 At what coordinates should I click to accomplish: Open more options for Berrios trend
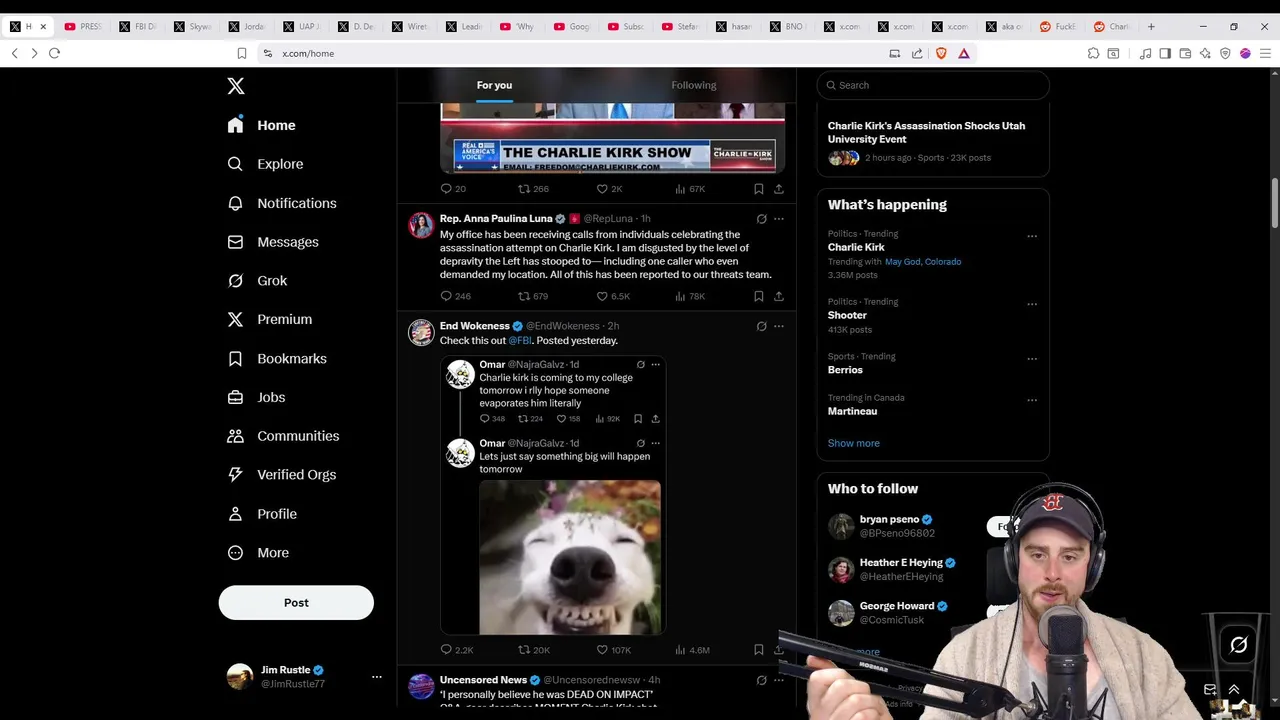coord(1032,360)
